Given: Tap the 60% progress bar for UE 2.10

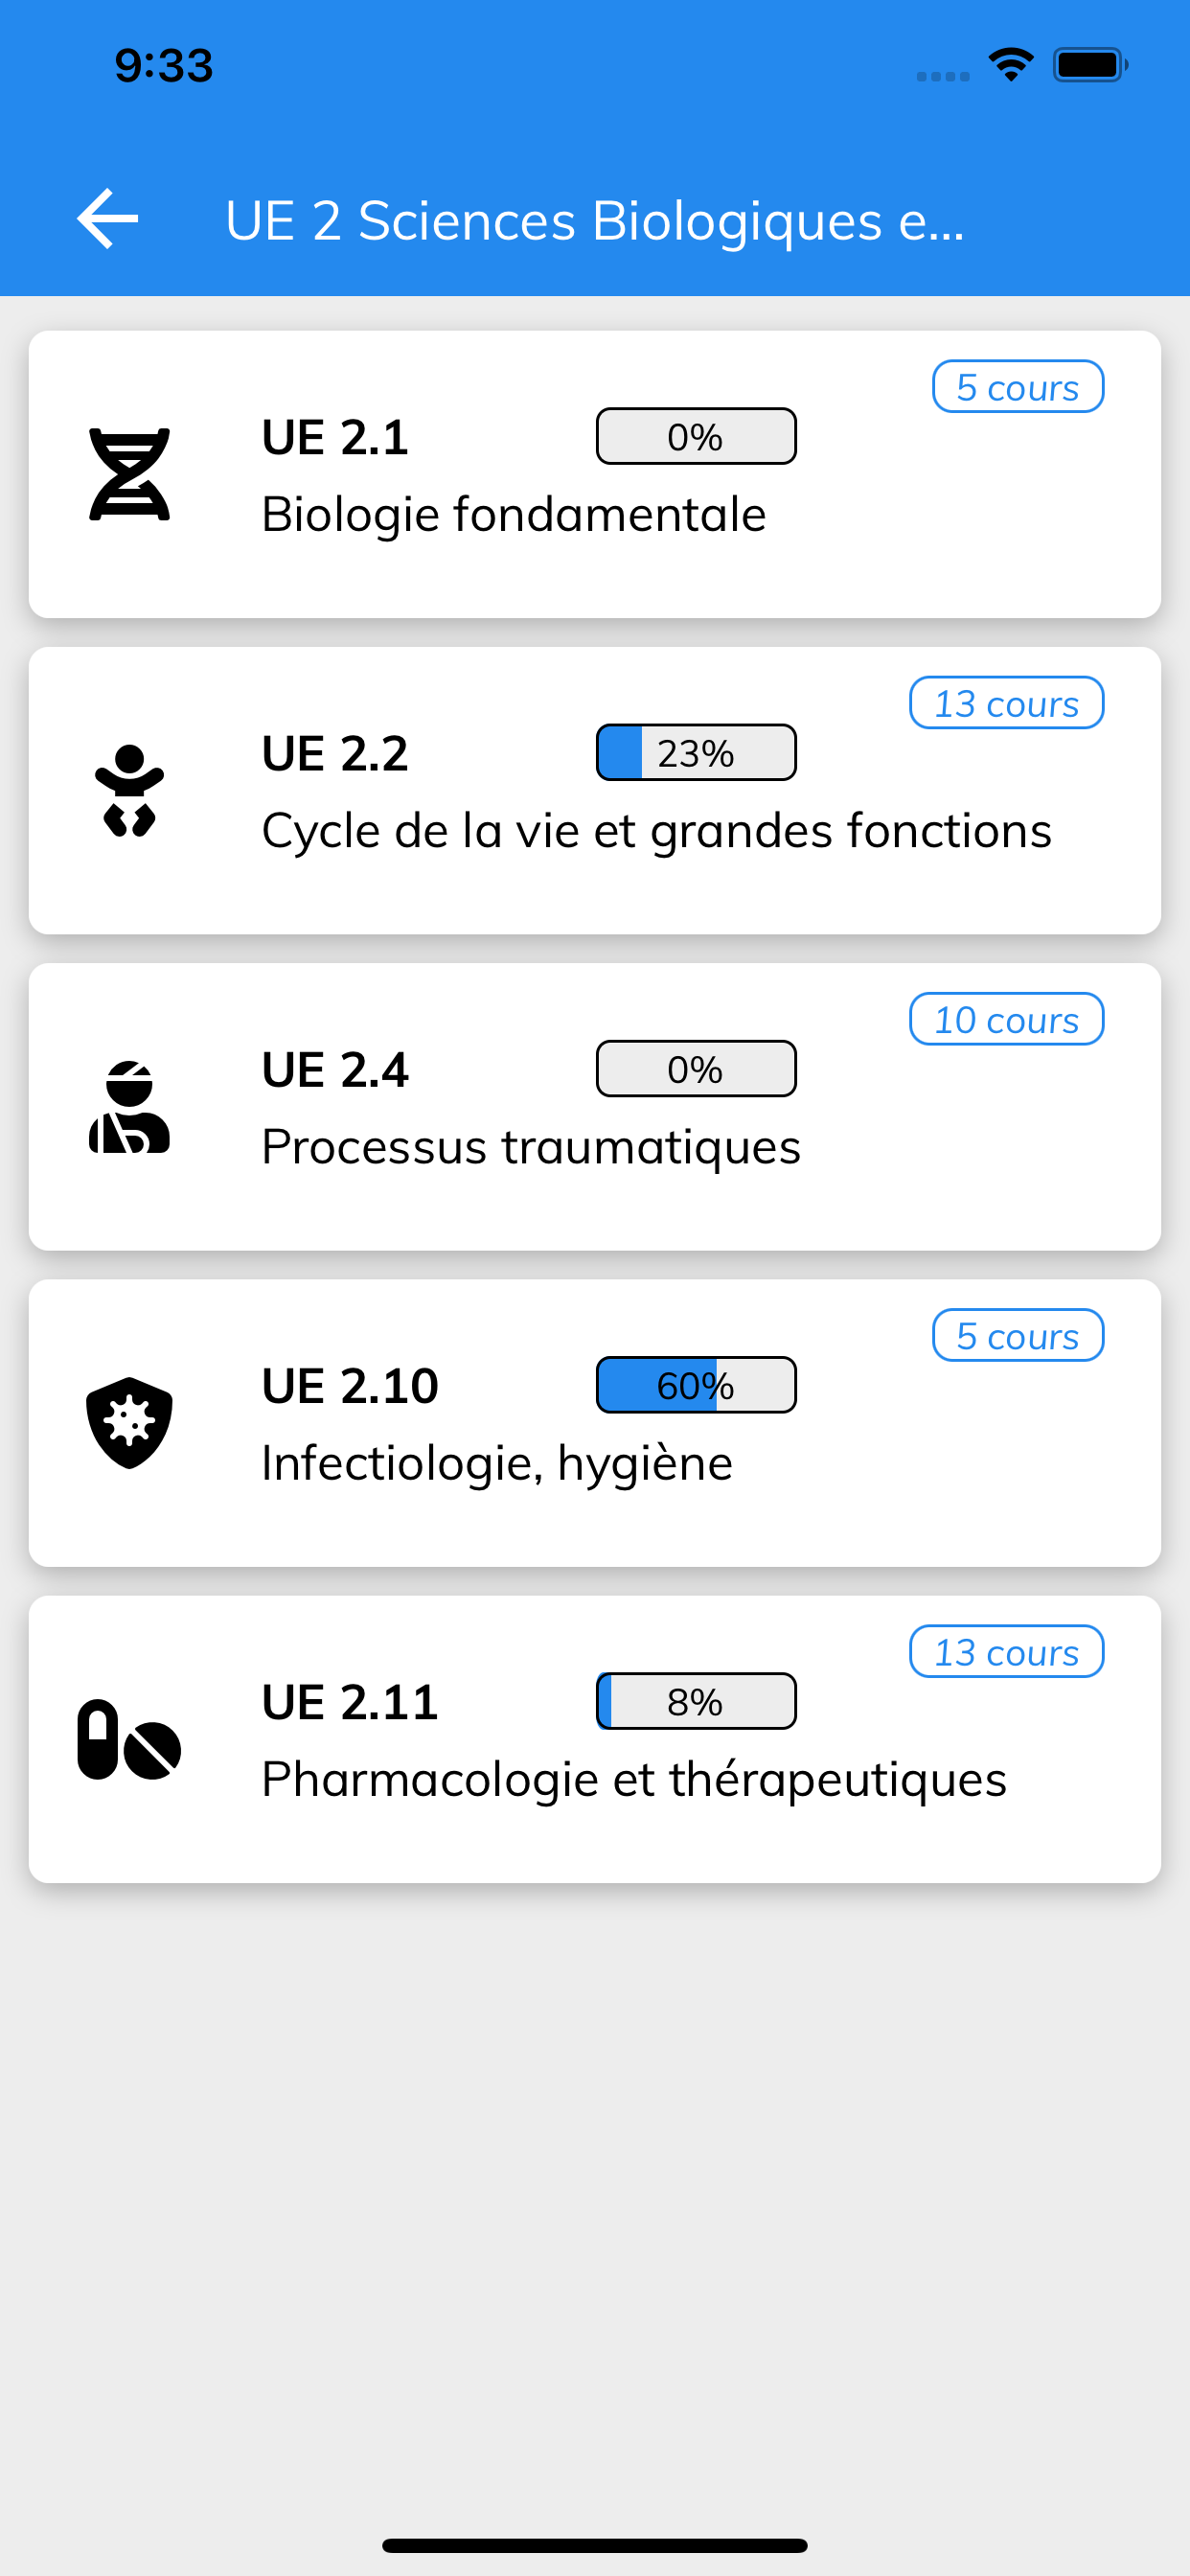Looking at the screenshot, I should [696, 1385].
